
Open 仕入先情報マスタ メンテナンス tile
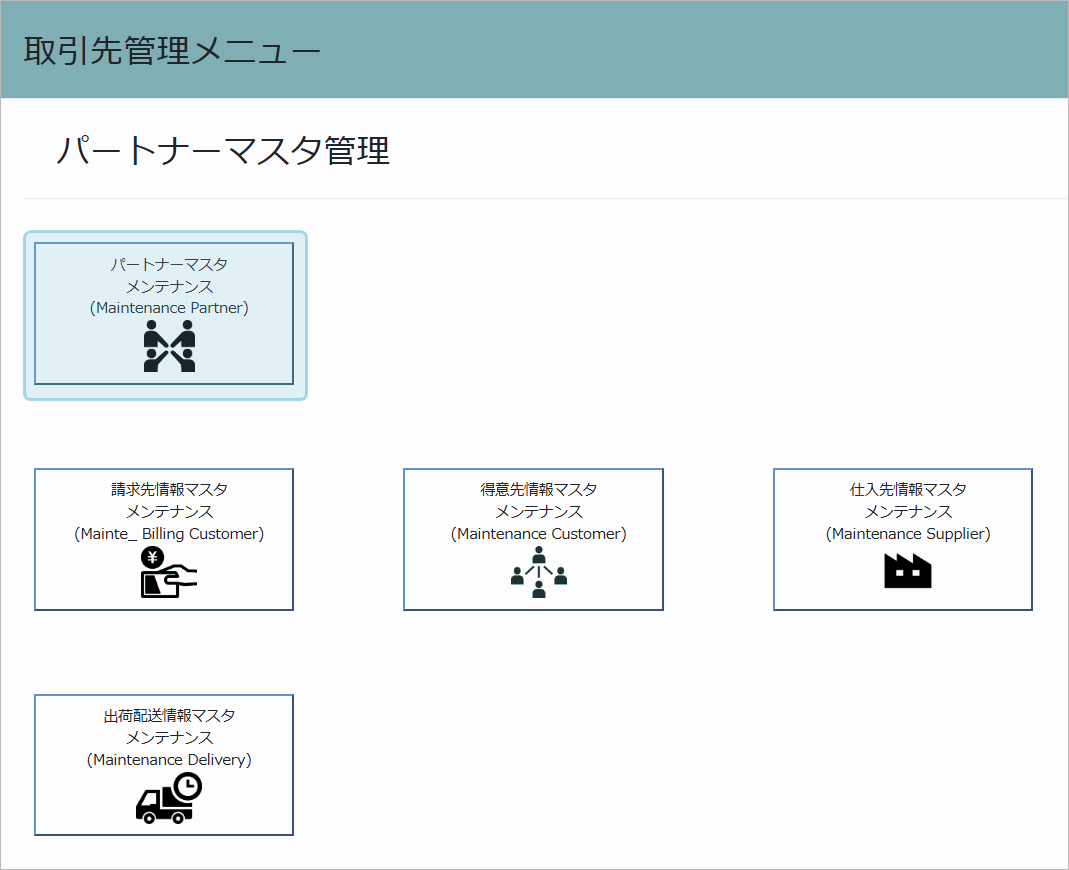tap(903, 539)
